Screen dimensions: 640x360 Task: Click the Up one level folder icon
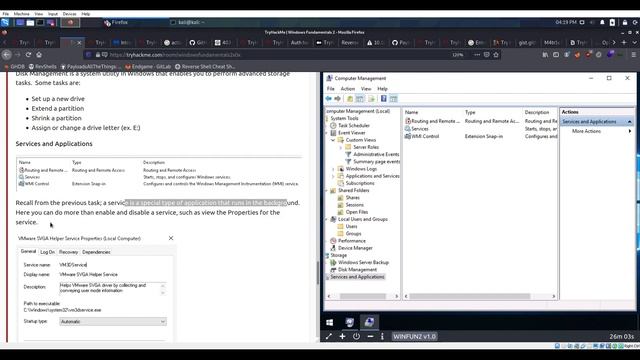click(x=350, y=98)
